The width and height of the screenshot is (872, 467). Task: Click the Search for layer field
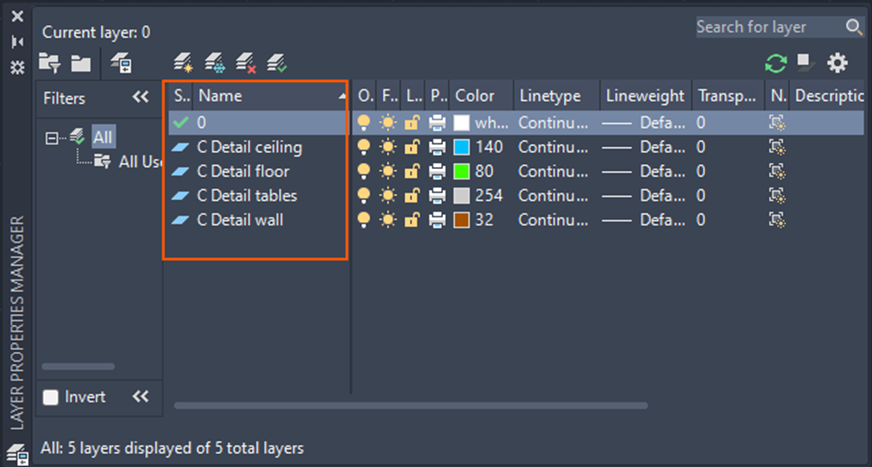click(768, 27)
